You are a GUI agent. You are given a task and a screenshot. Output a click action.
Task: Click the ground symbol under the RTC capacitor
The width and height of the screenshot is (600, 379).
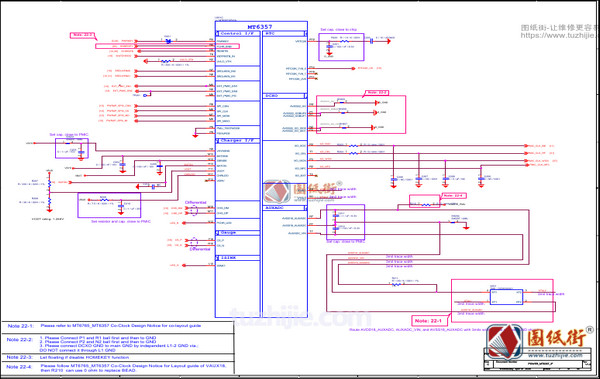[329, 54]
